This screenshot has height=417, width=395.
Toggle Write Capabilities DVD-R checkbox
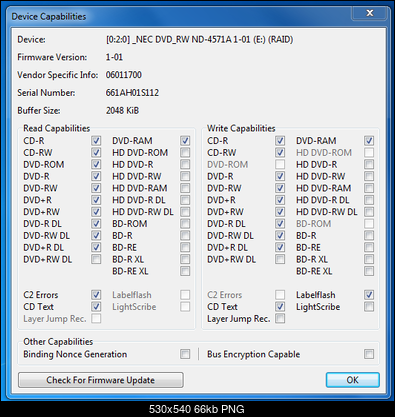coord(280,176)
